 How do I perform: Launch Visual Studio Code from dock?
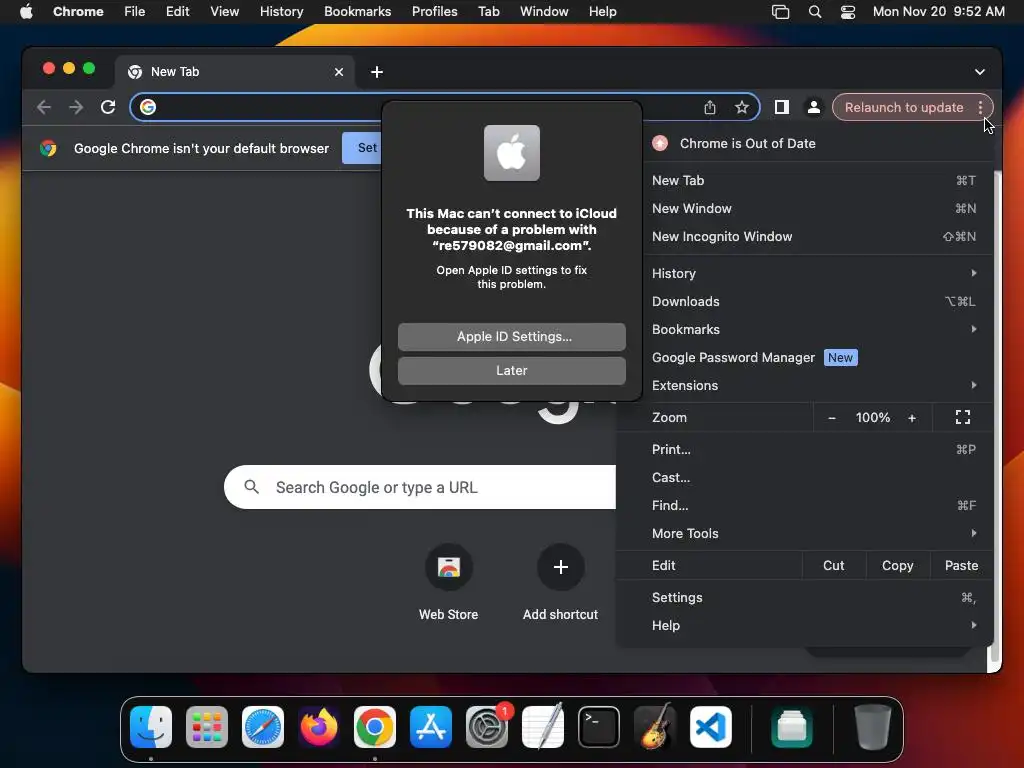click(x=711, y=727)
